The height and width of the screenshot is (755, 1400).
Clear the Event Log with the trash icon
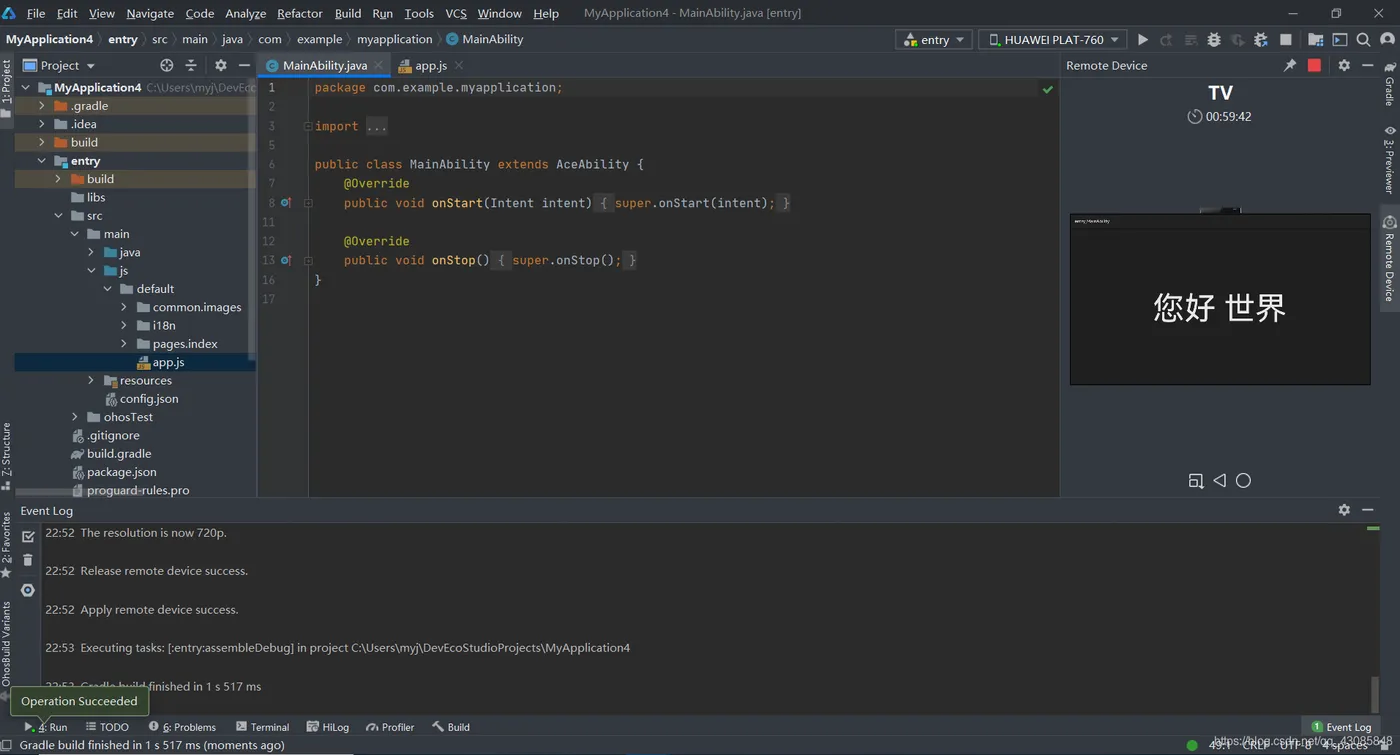click(x=28, y=560)
